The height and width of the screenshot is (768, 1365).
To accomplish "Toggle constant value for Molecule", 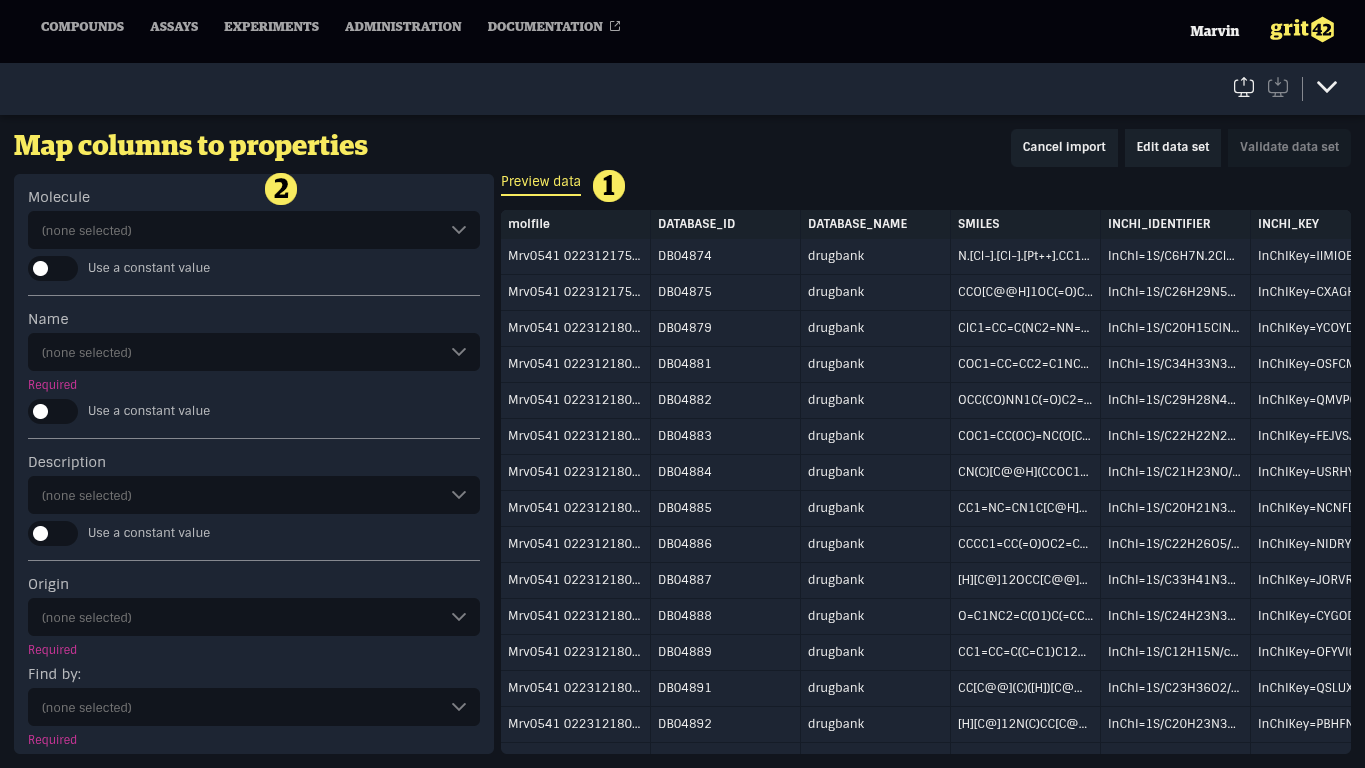I will (53, 268).
